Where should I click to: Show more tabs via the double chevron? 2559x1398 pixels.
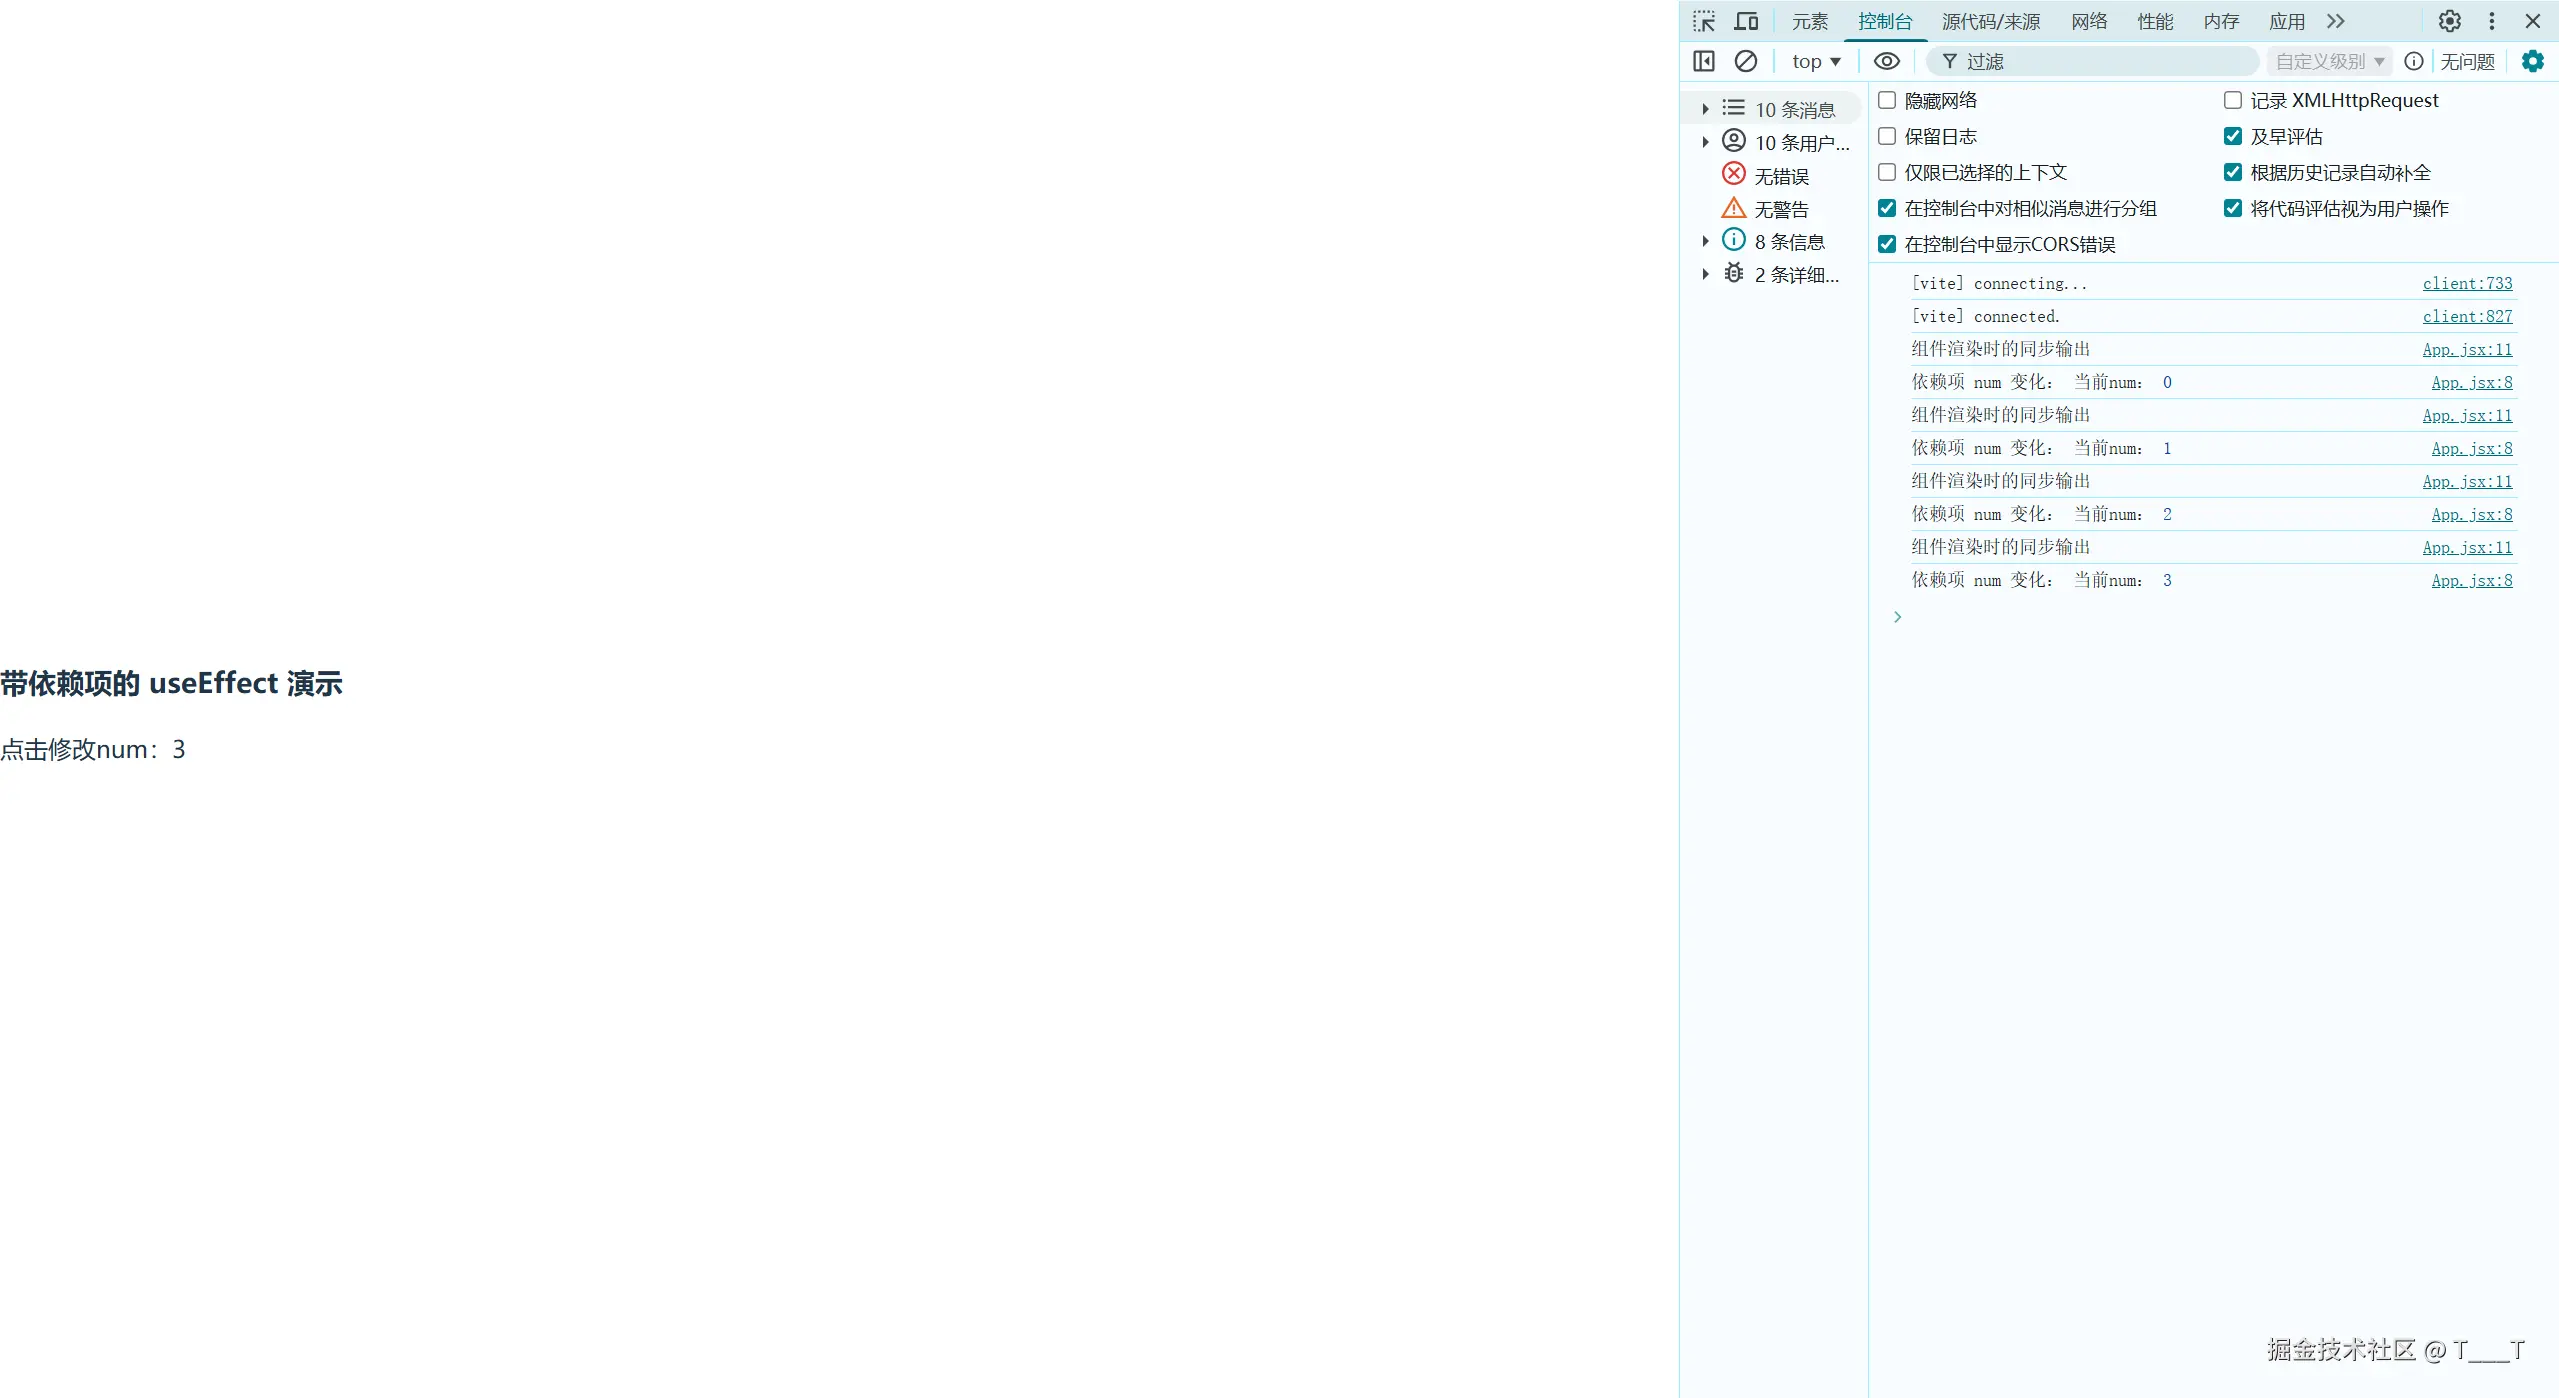click(x=2335, y=21)
